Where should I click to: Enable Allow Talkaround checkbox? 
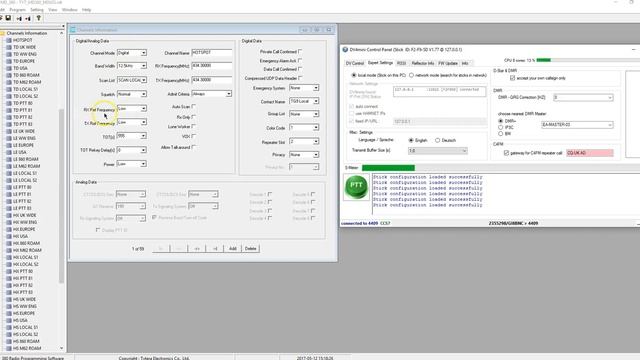click(x=193, y=147)
